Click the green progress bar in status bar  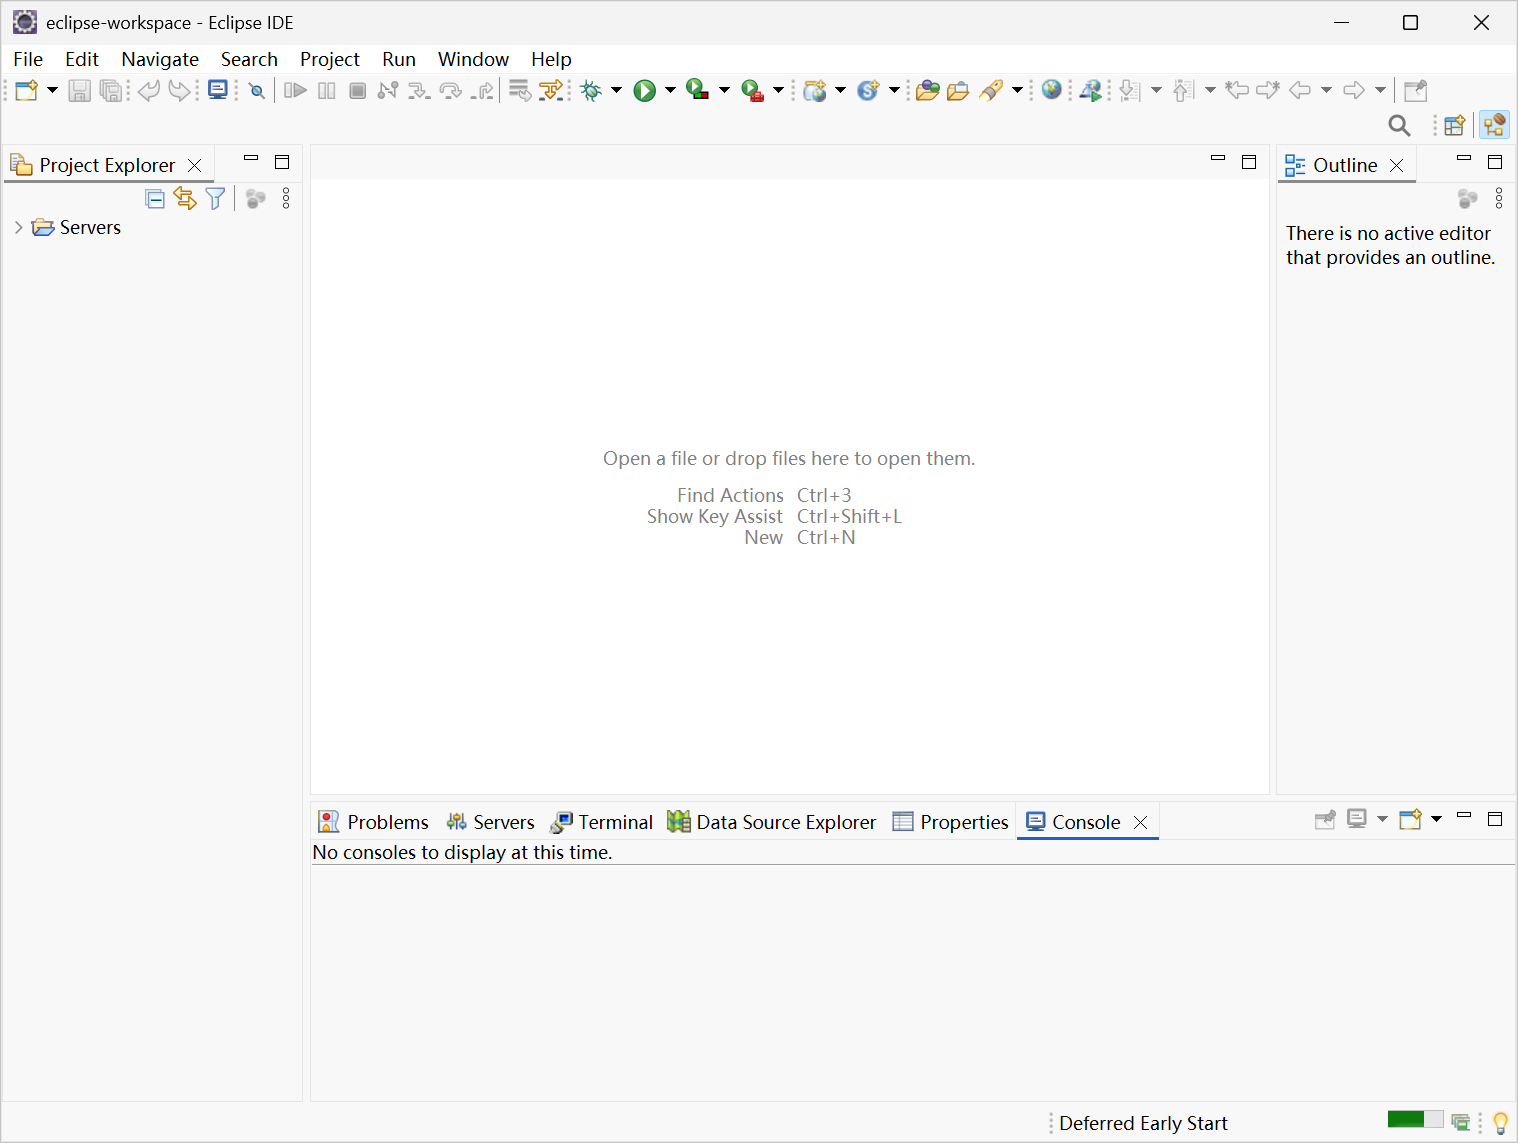[x=1415, y=1119]
